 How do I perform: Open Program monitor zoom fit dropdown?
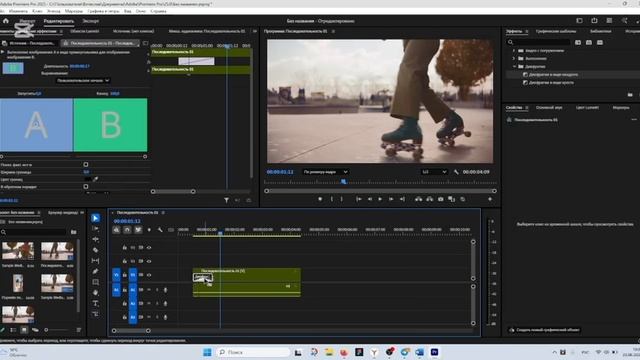point(325,172)
